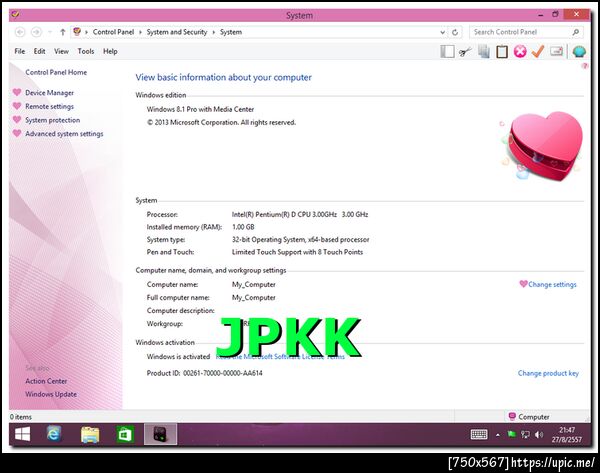Open the Tools menu
The height and width of the screenshot is (473, 600).
point(86,51)
